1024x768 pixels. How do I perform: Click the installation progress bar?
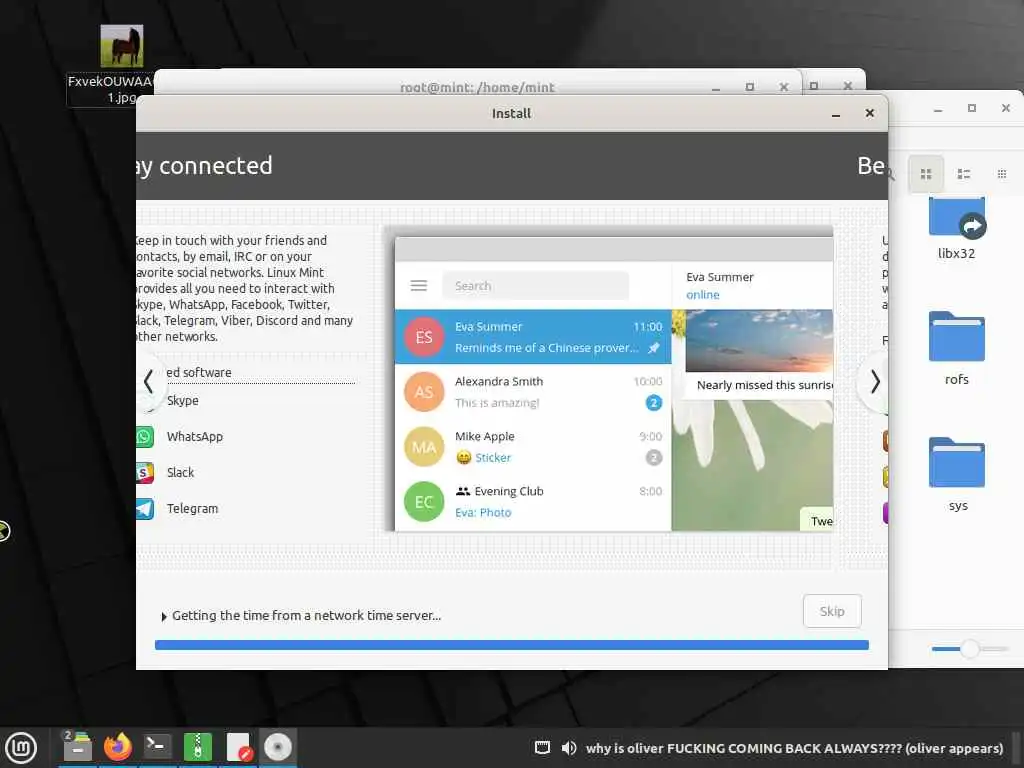point(511,645)
